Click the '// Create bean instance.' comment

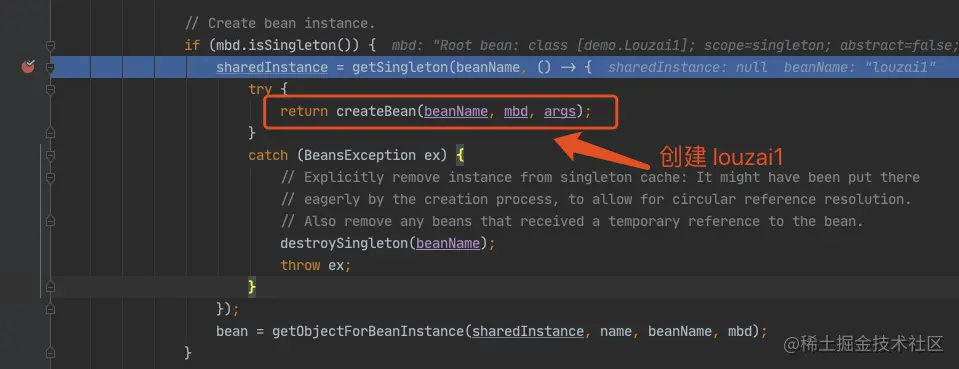pyautogui.click(x=280, y=23)
